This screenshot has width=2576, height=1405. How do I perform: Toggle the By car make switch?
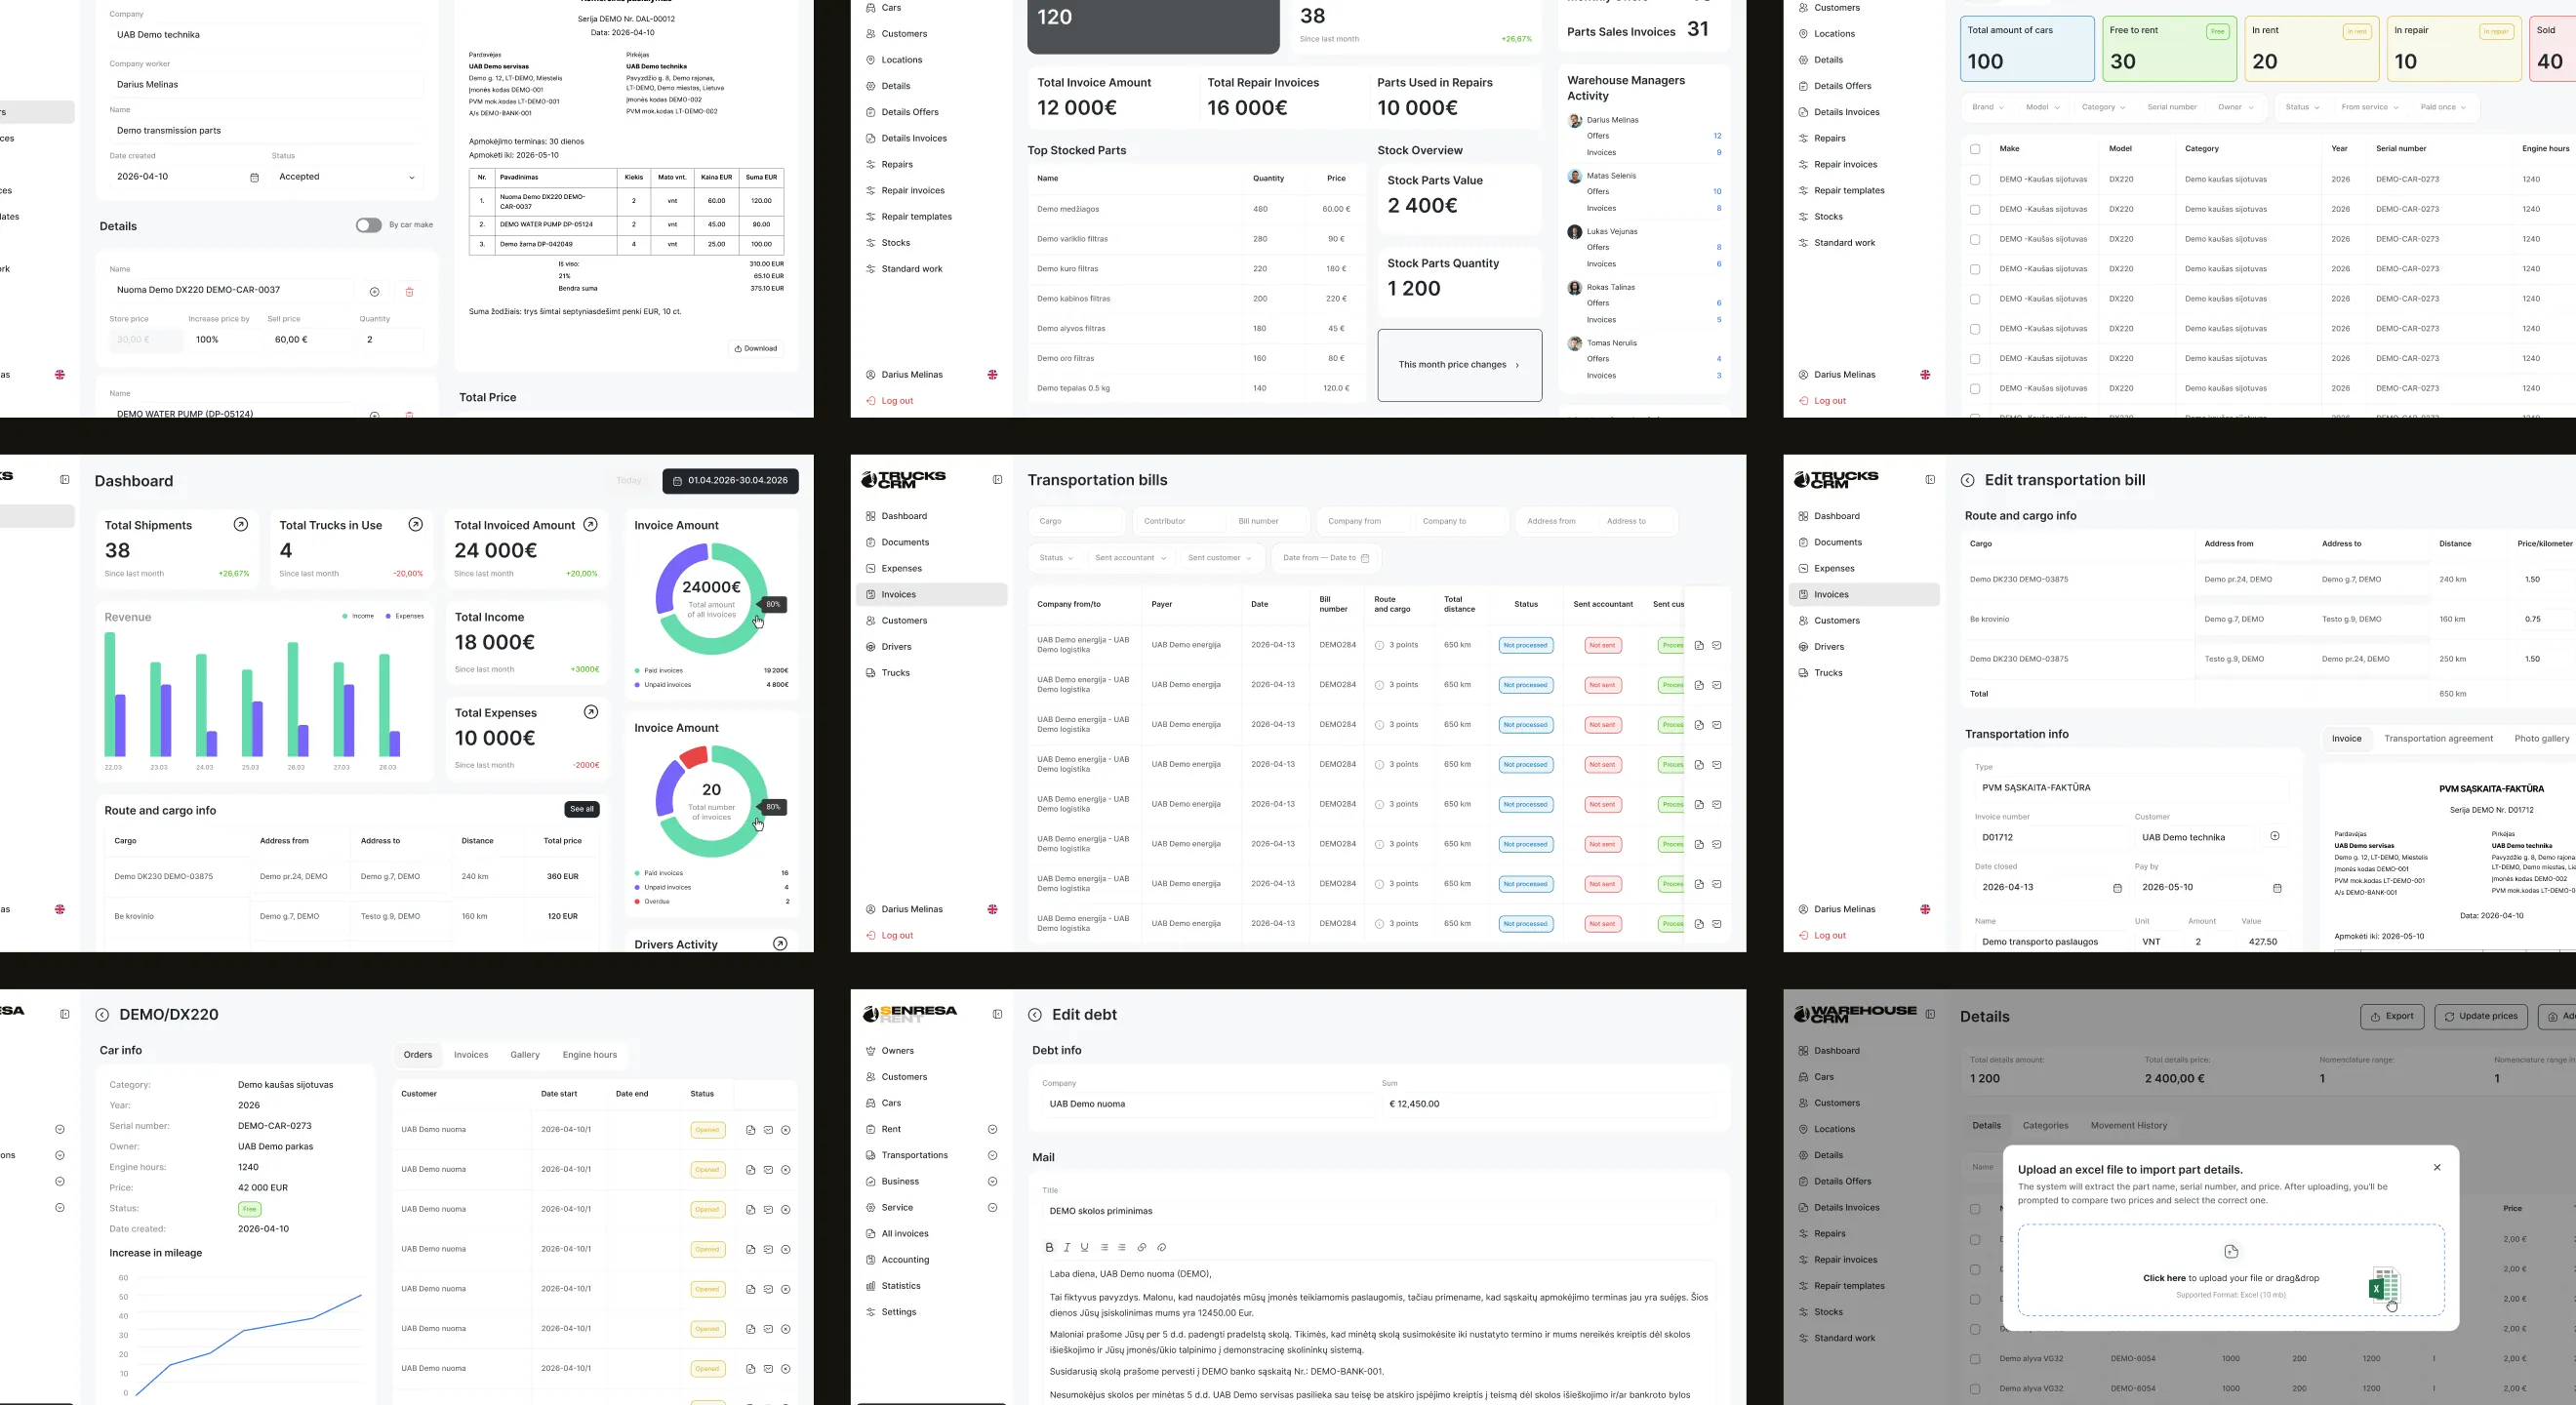click(x=368, y=225)
